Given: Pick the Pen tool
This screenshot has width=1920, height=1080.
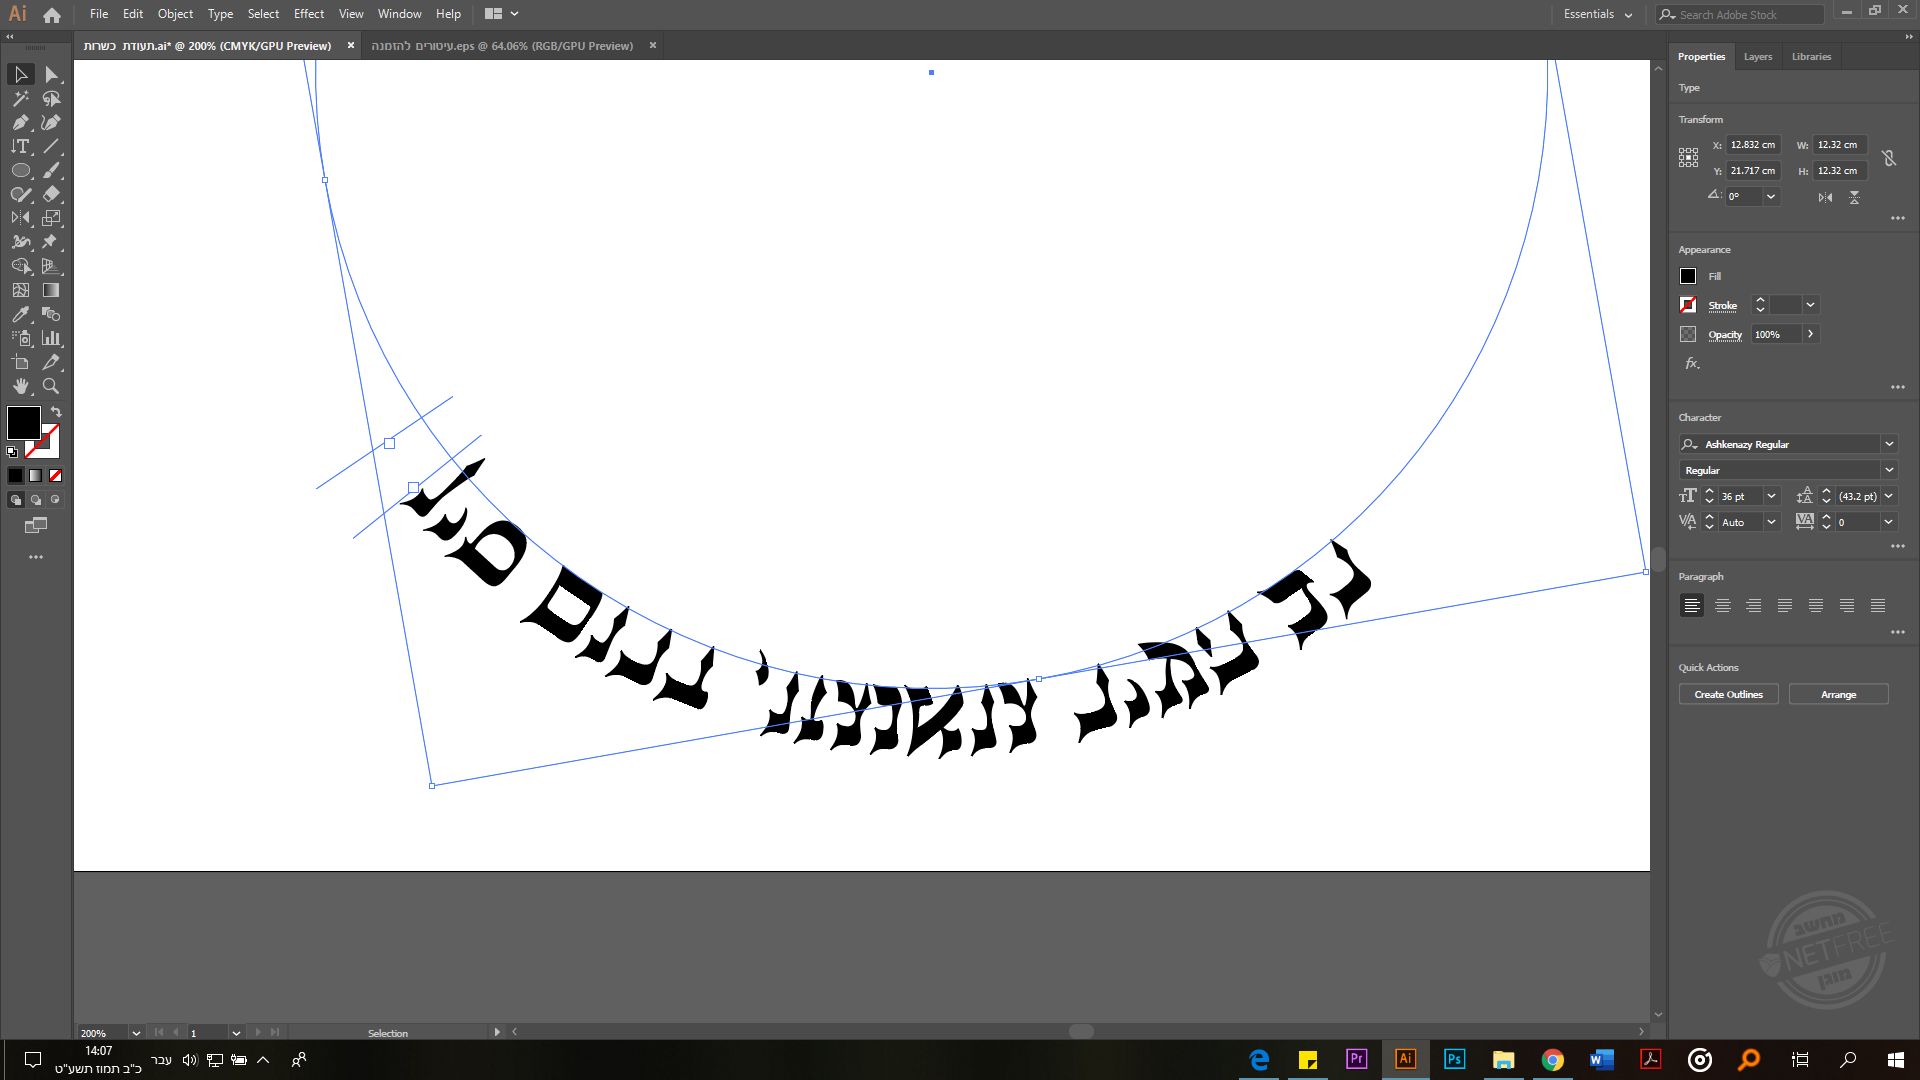Looking at the screenshot, I should (x=20, y=122).
